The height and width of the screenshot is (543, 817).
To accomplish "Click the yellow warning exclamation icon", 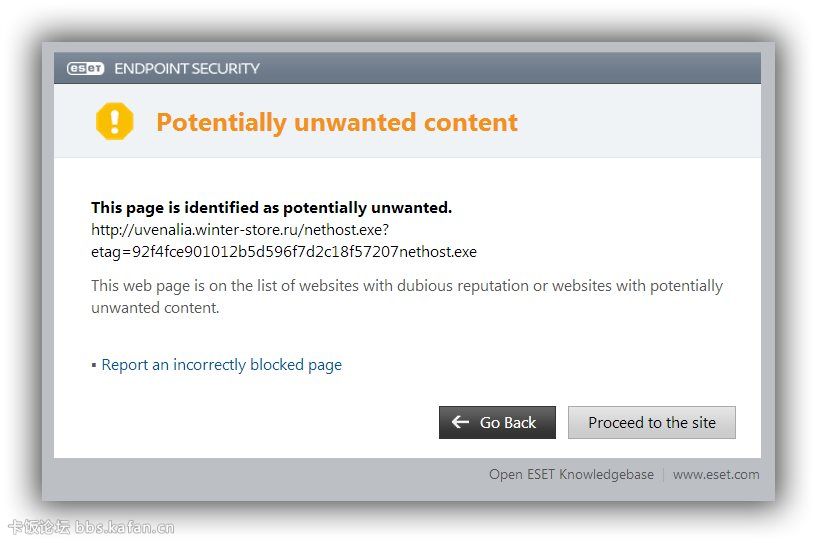I will point(114,122).
